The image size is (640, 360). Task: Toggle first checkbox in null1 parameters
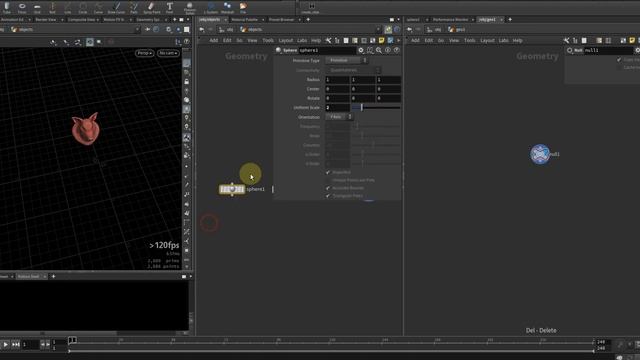(x=619, y=60)
